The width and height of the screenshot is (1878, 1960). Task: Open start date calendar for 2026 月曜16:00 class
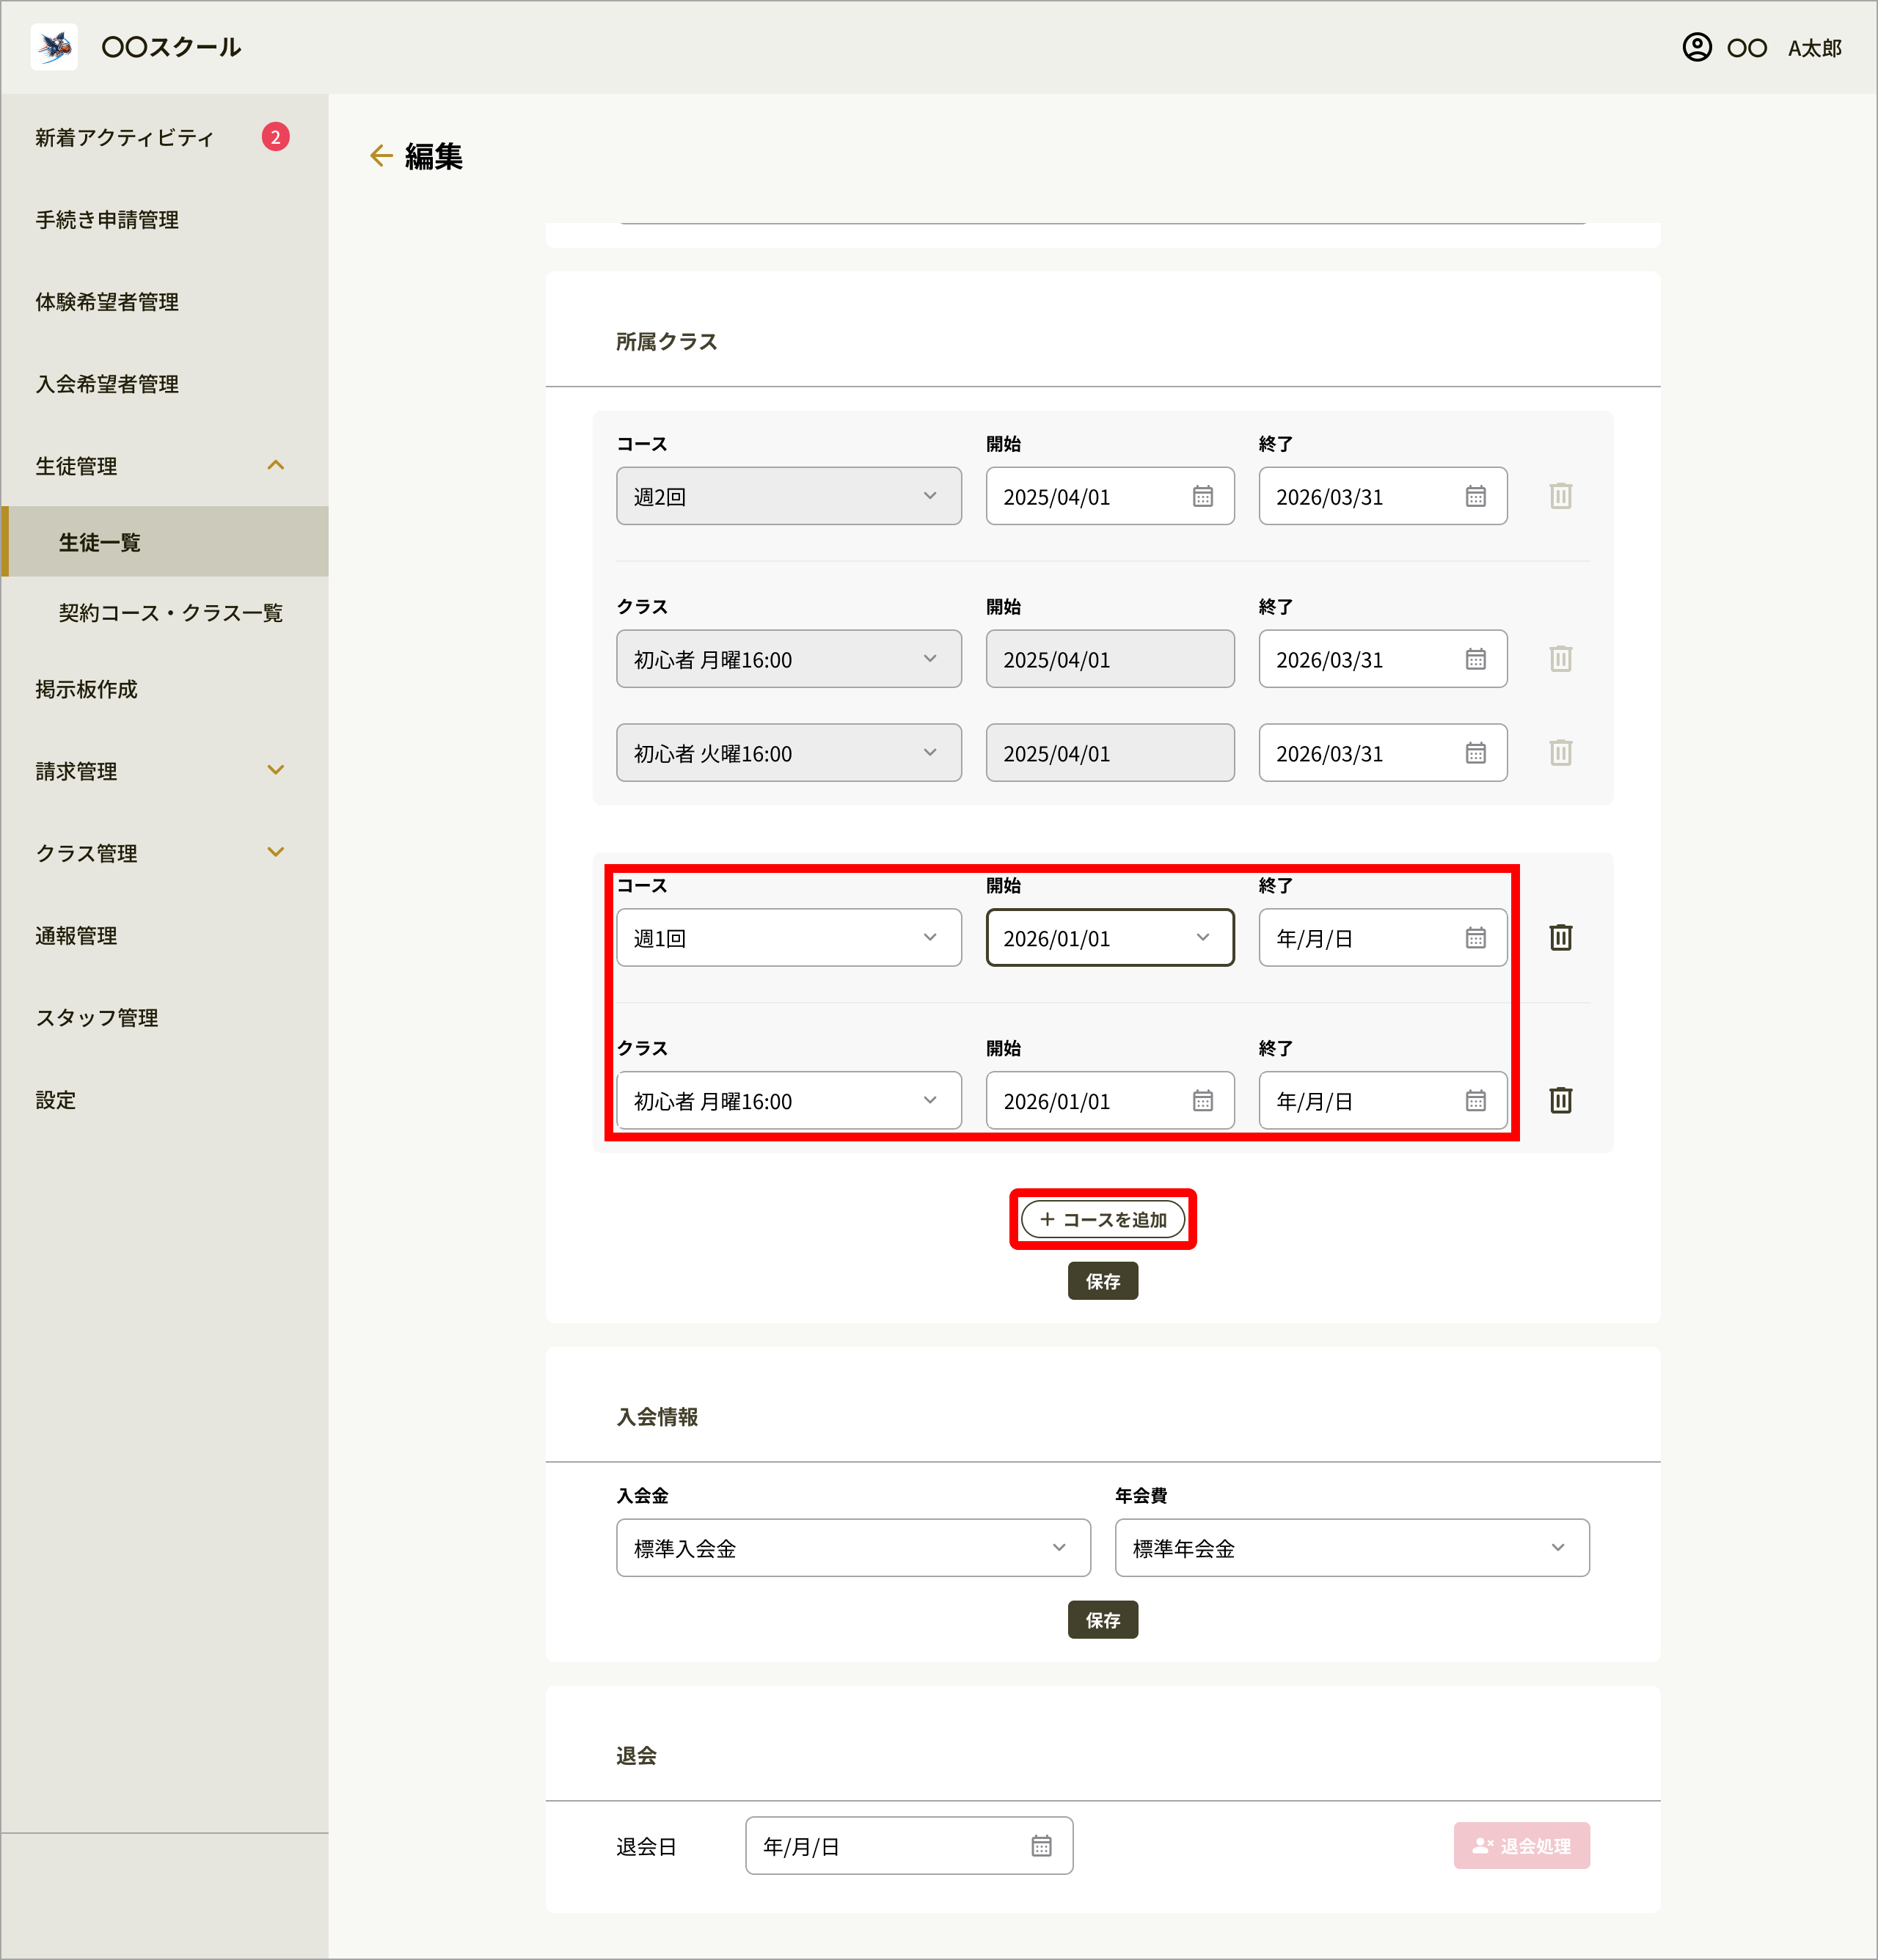click(x=1202, y=1101)
